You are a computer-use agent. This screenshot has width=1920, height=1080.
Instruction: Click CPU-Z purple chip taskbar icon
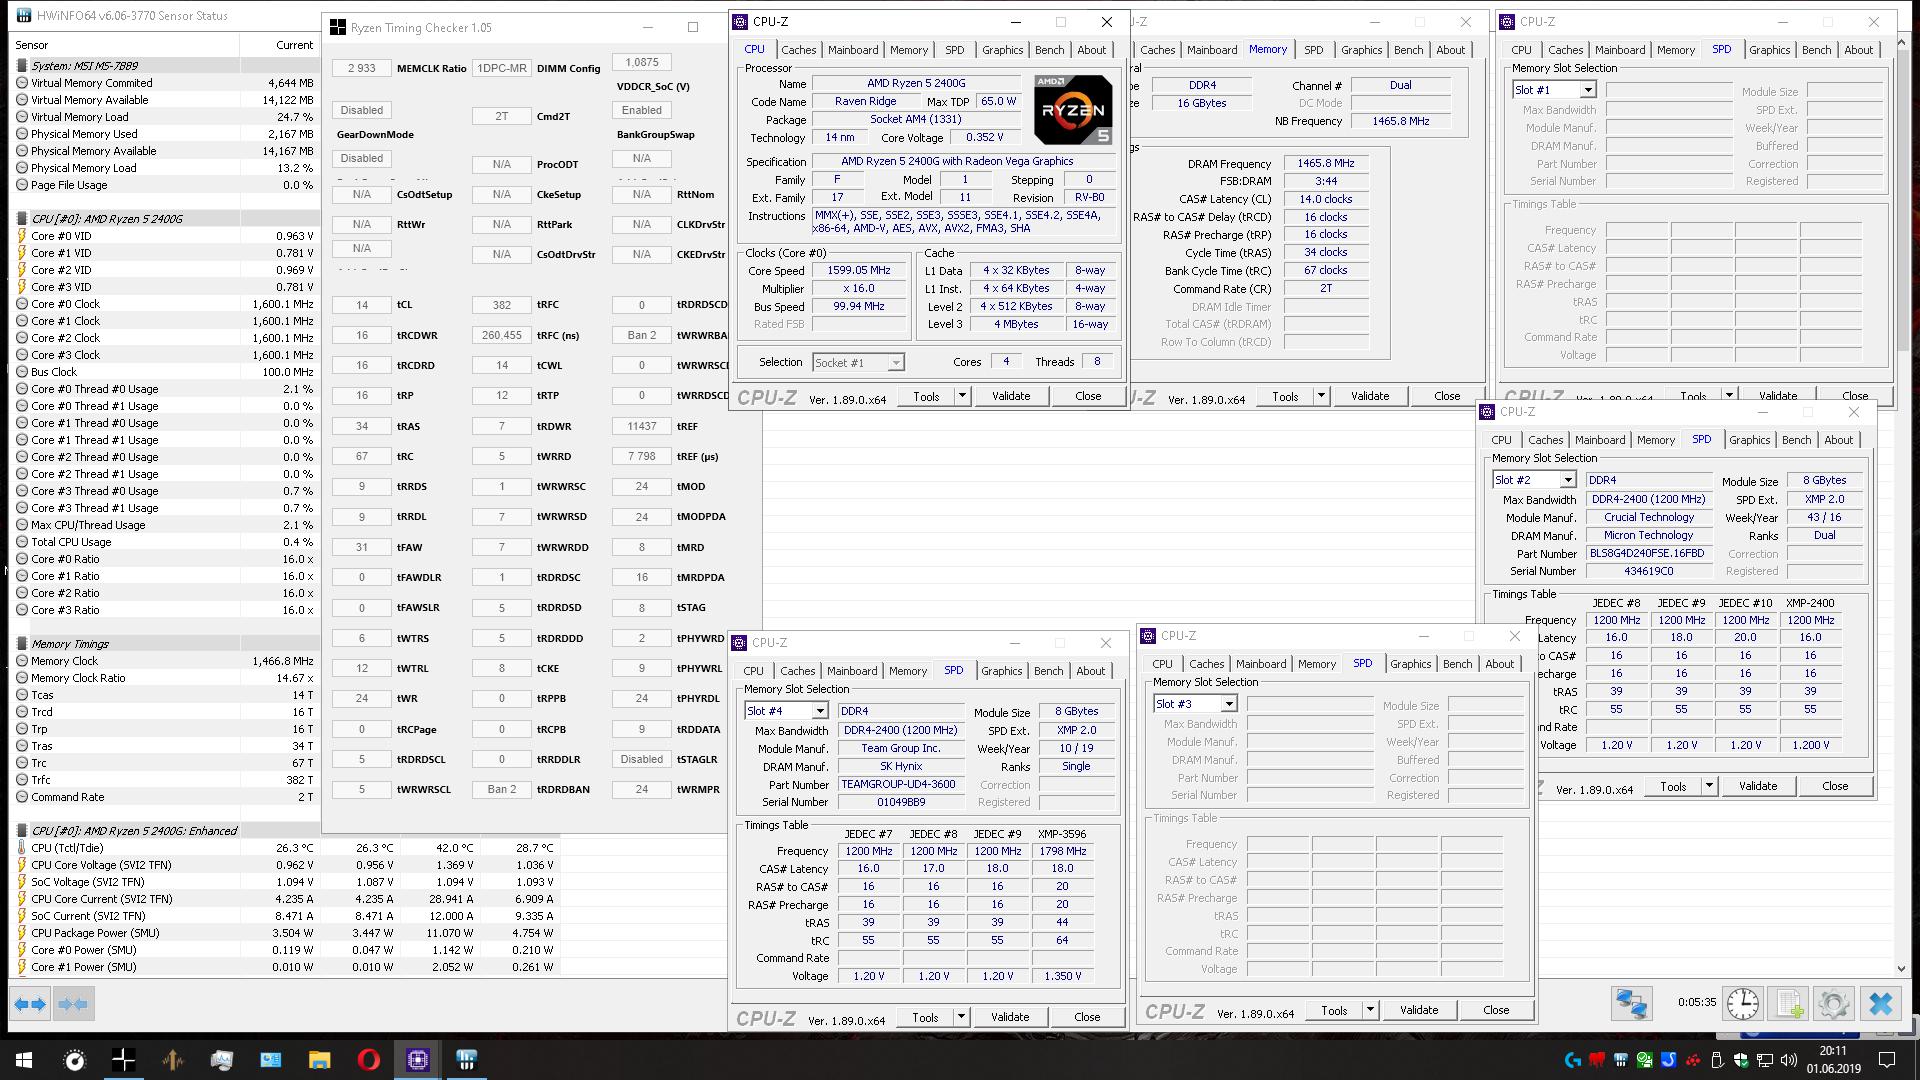point(418,1060)
